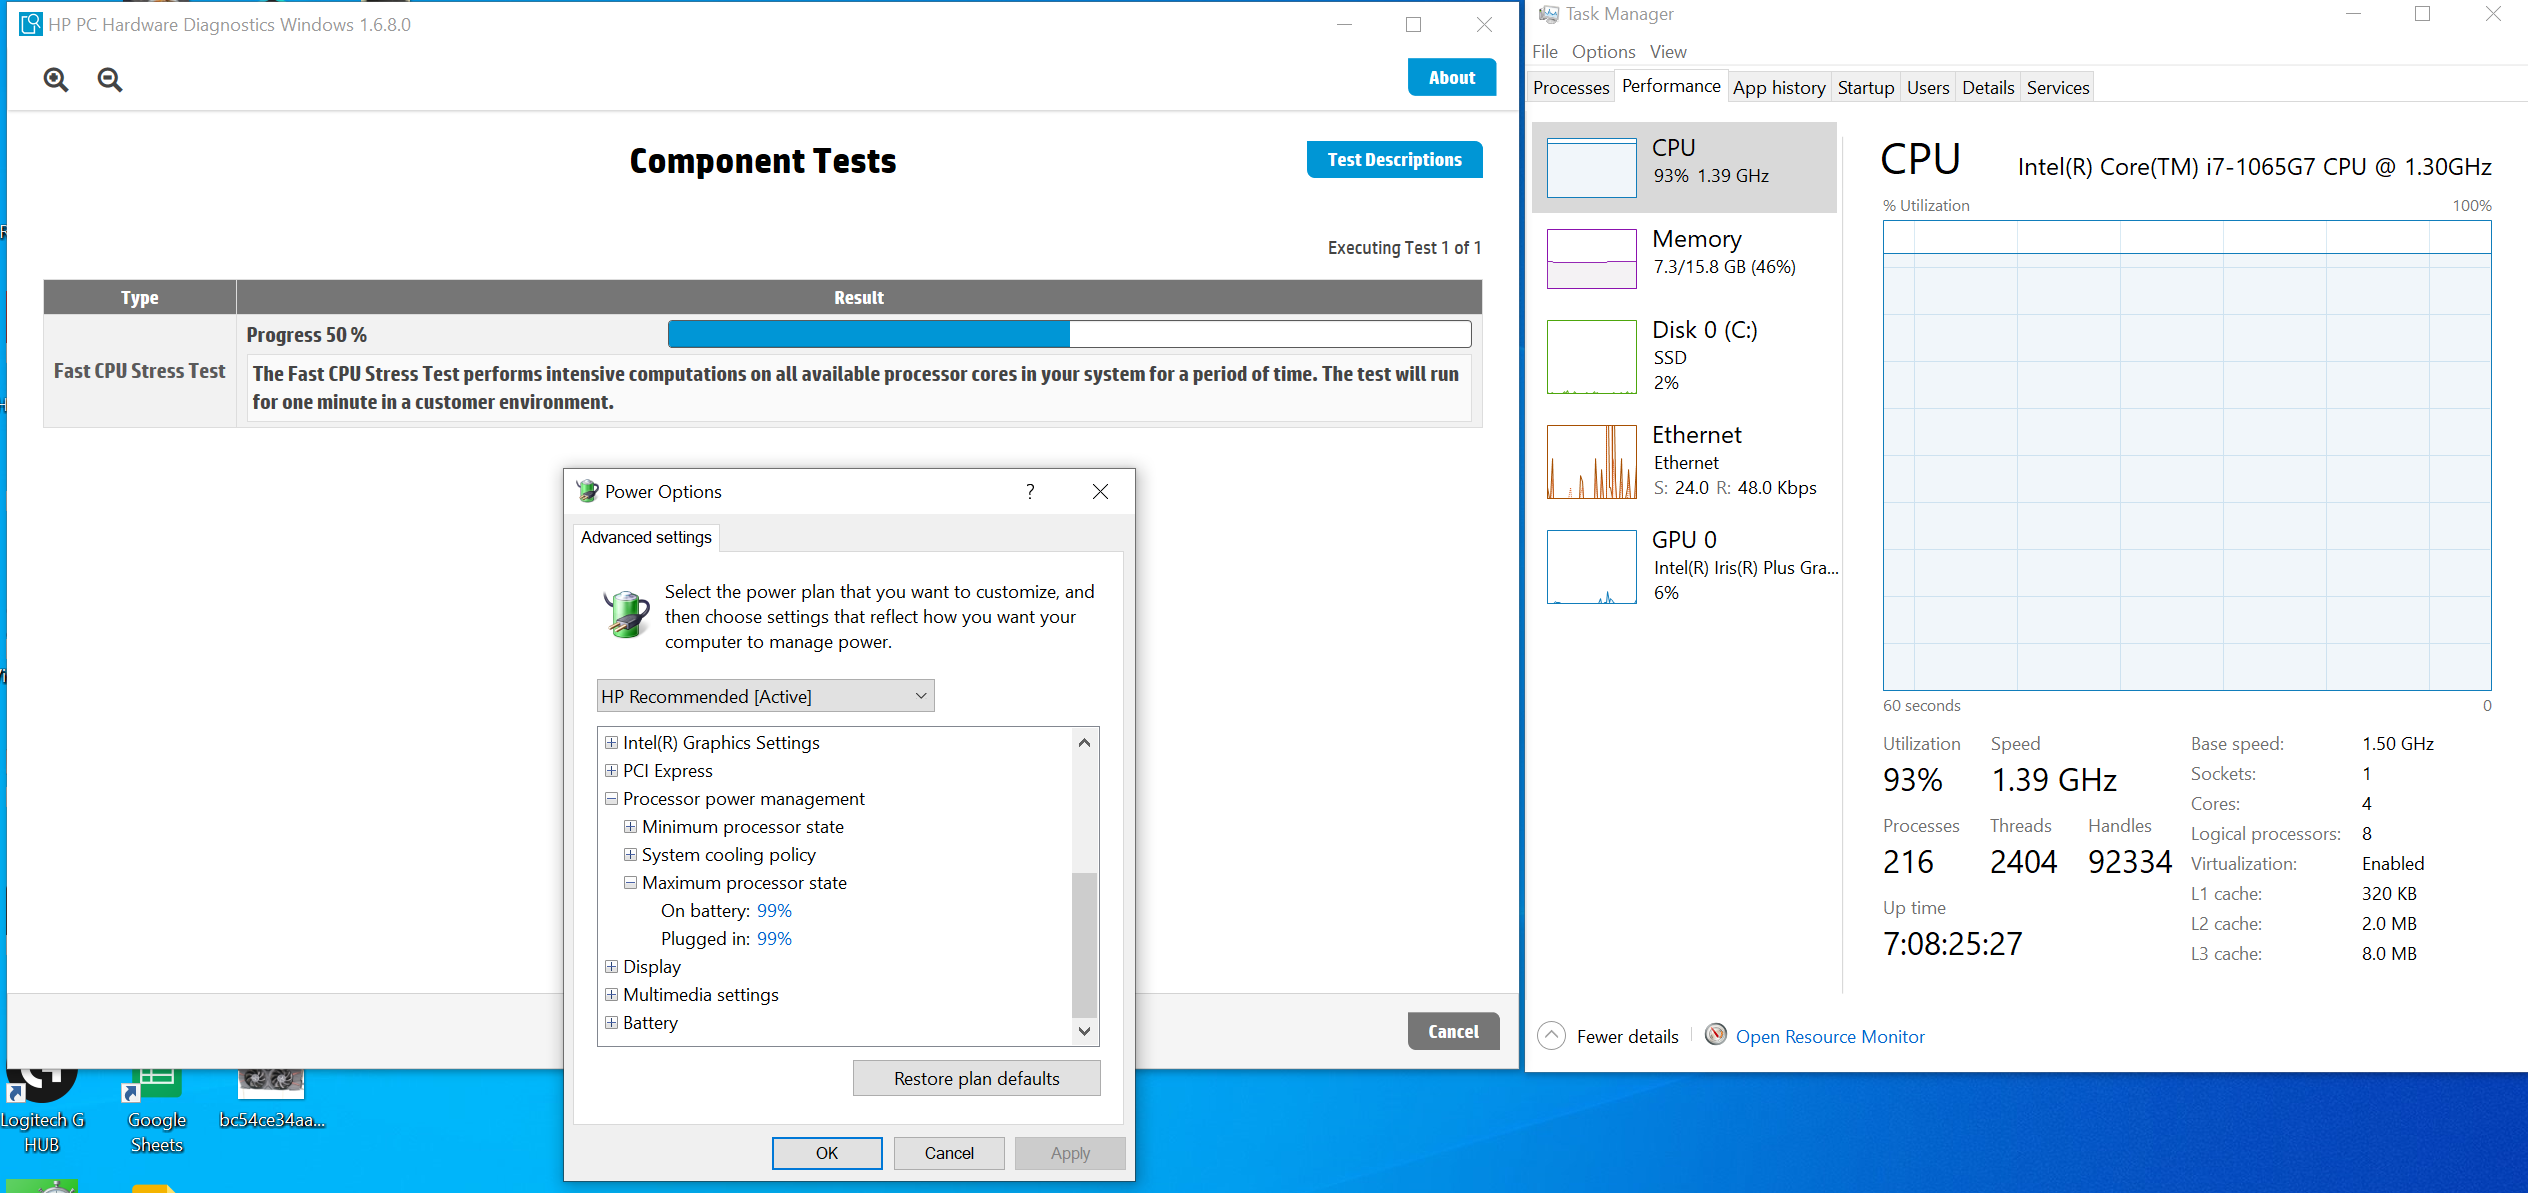This screenshot has height=1193, width=2528.
Task: Select the CPU performance graph thumbnail
Action: click(x=1591, y=168)
